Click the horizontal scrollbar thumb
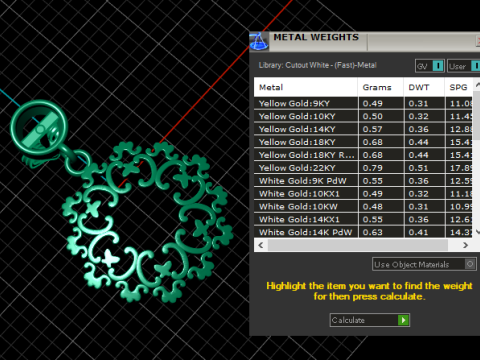This screenshot has width=480, height=360. point(358,245)
